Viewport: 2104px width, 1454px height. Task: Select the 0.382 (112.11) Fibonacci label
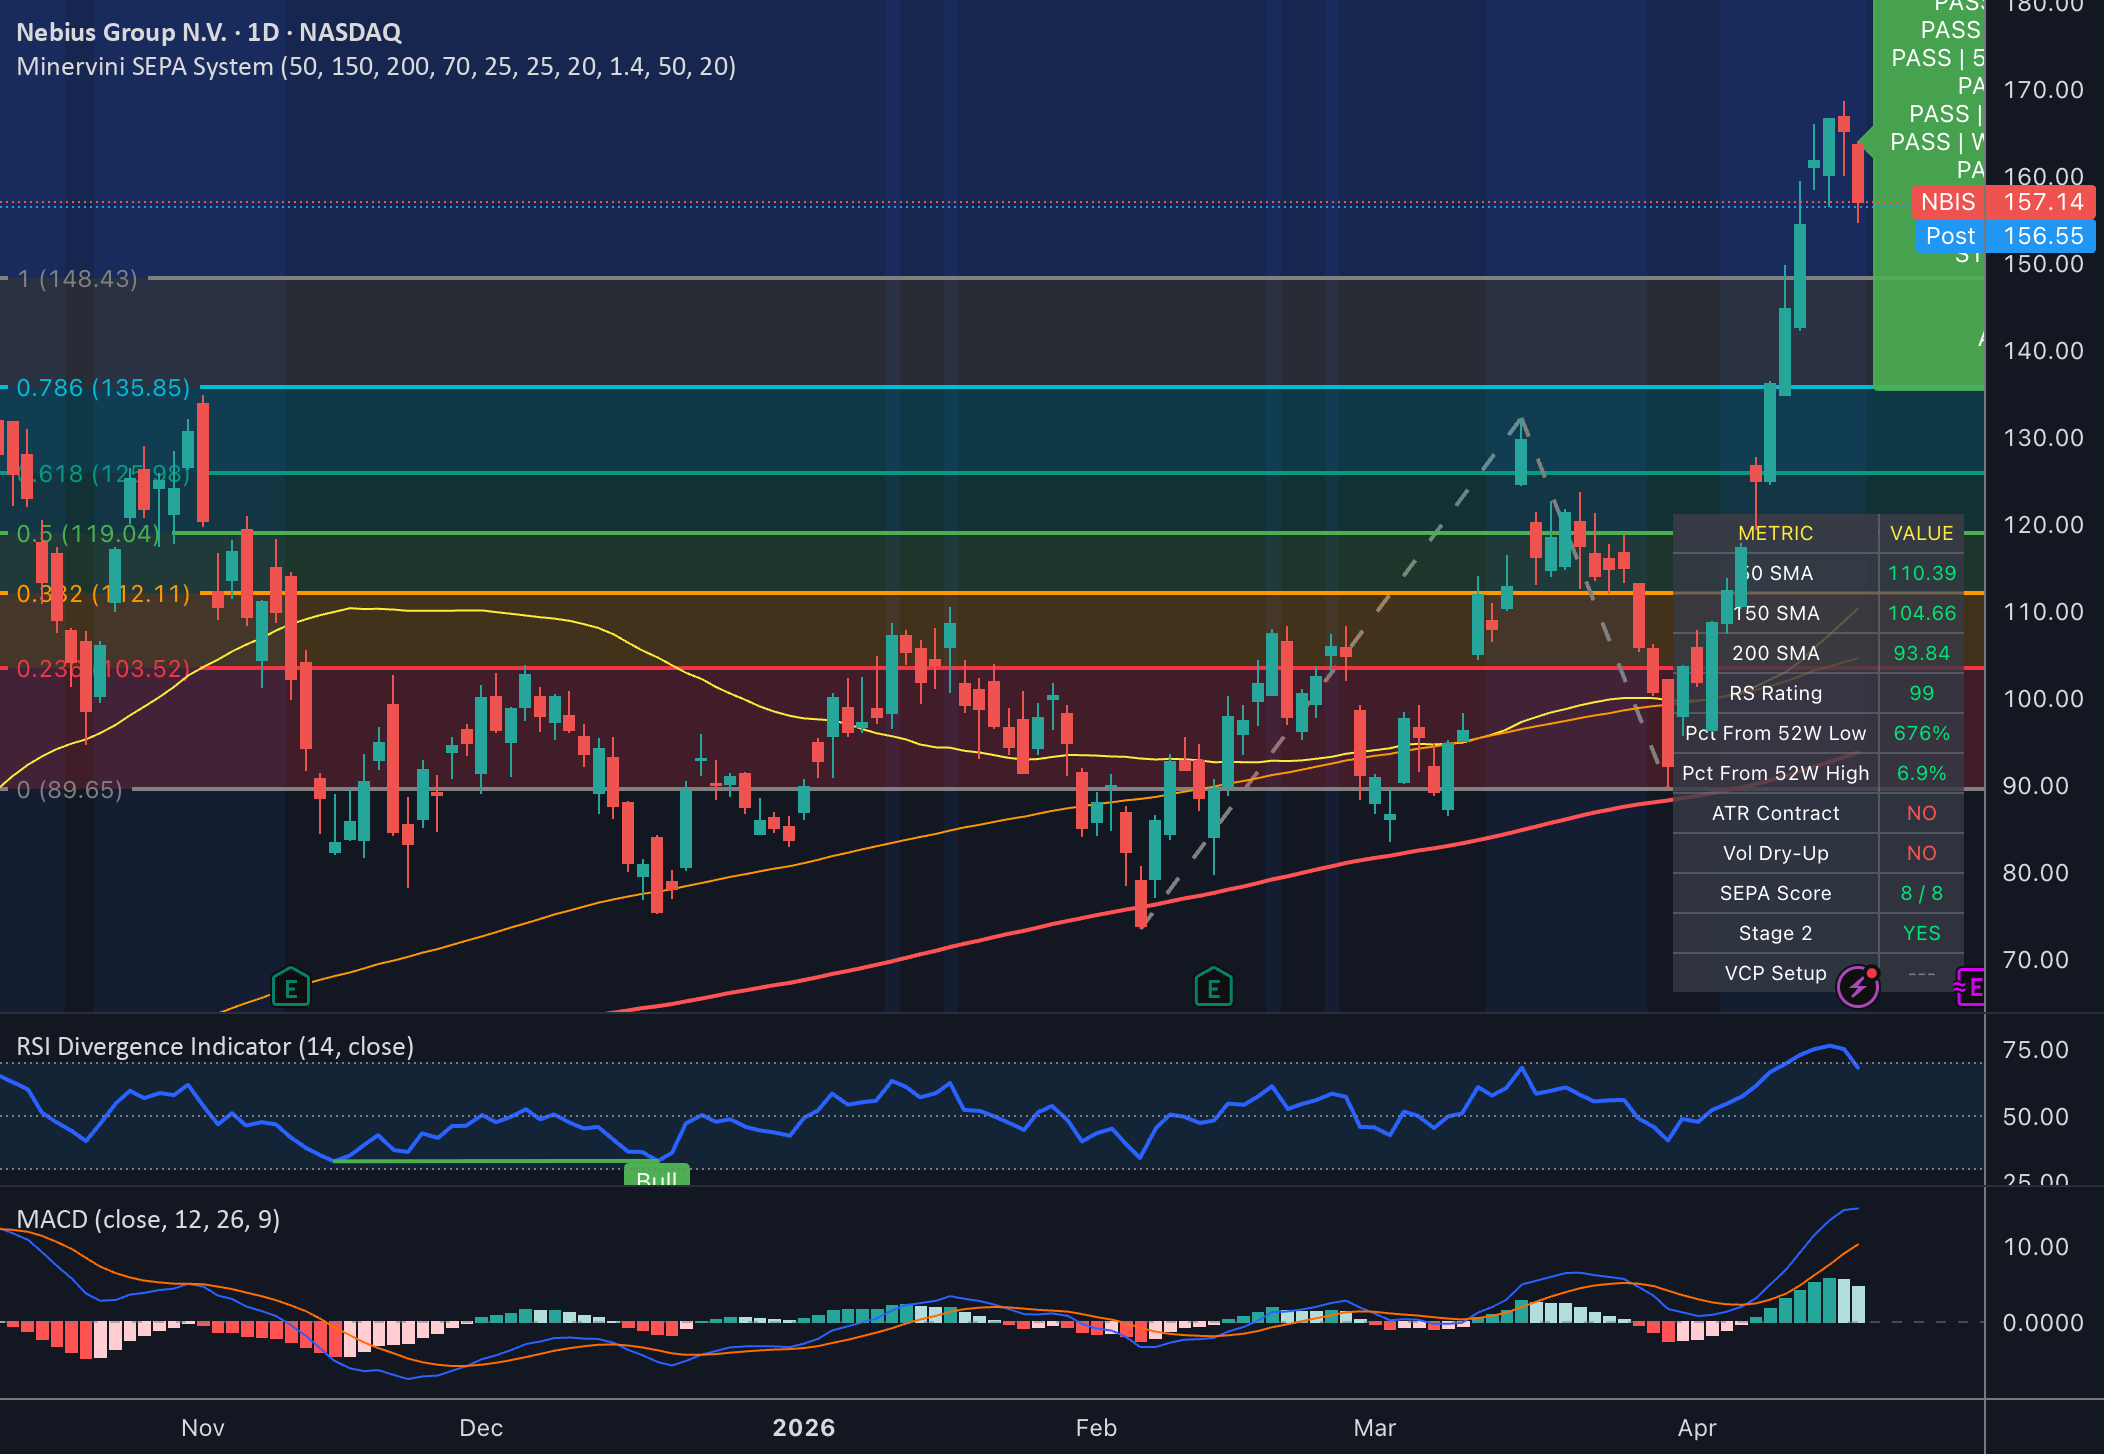coord(103,594)
